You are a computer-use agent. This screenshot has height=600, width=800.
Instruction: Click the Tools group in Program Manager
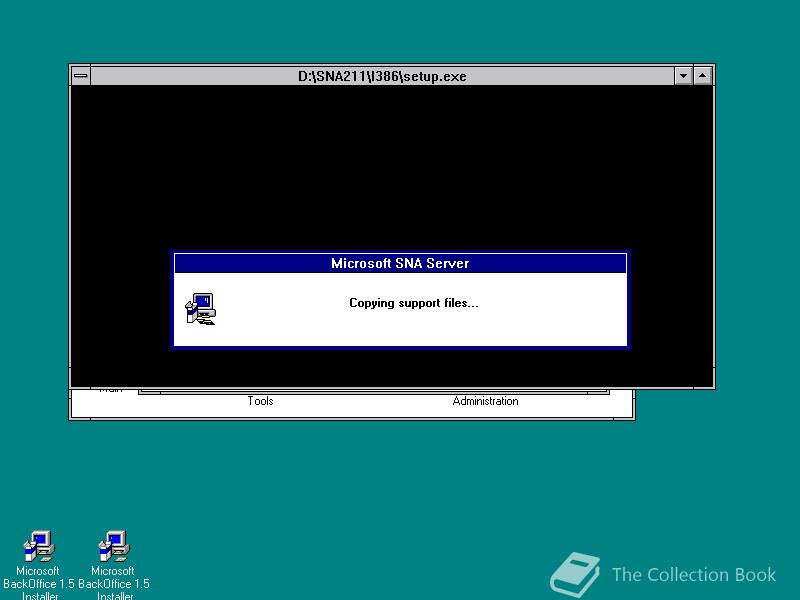(260, 401)
